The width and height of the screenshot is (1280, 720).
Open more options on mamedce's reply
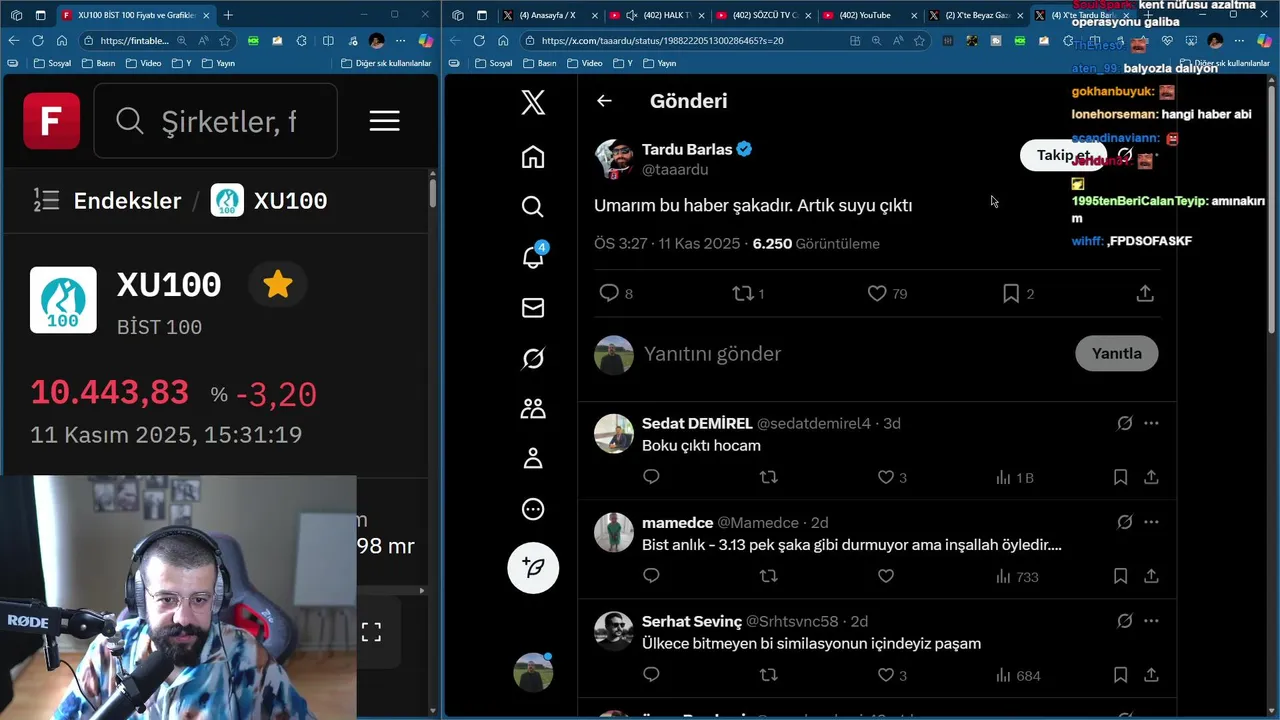[1151, 522]
